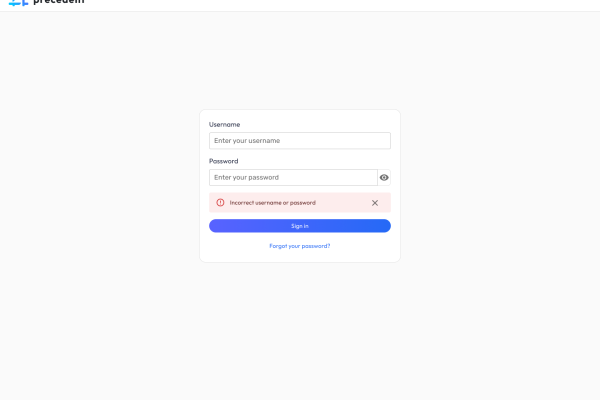Focus the Enter your password field
The image size is (600, 400).
point(293,177)
